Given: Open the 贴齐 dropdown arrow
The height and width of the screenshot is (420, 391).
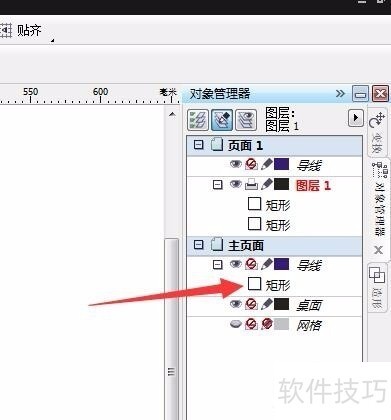Looking at the screenshot, I should (x=52, y=40).
